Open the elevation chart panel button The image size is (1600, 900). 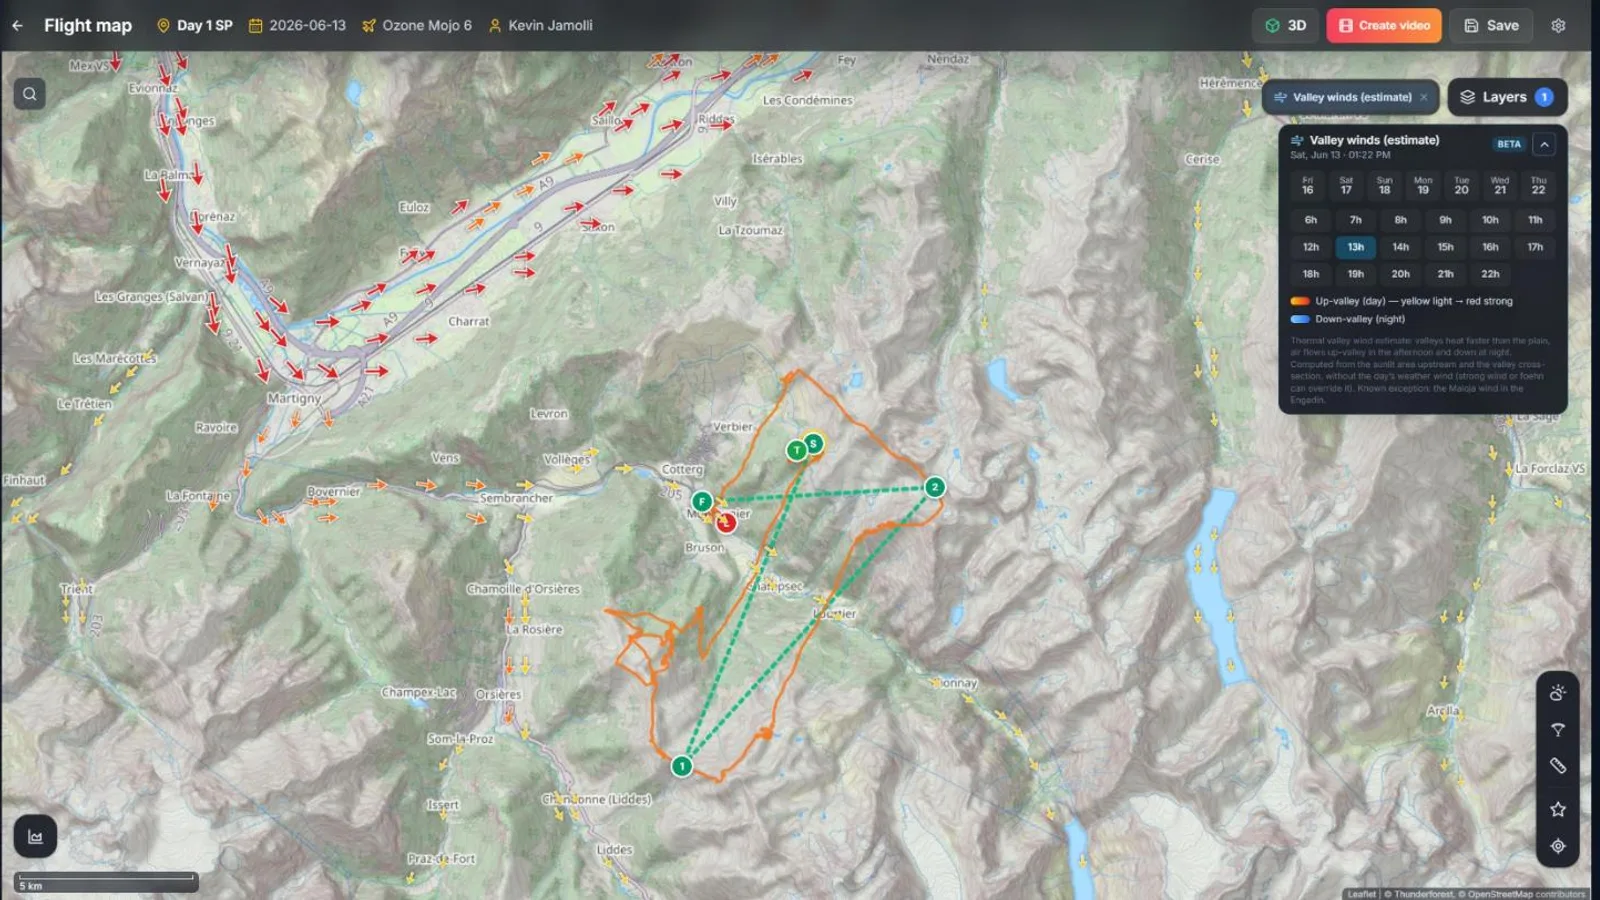click(x=35, y=837)
